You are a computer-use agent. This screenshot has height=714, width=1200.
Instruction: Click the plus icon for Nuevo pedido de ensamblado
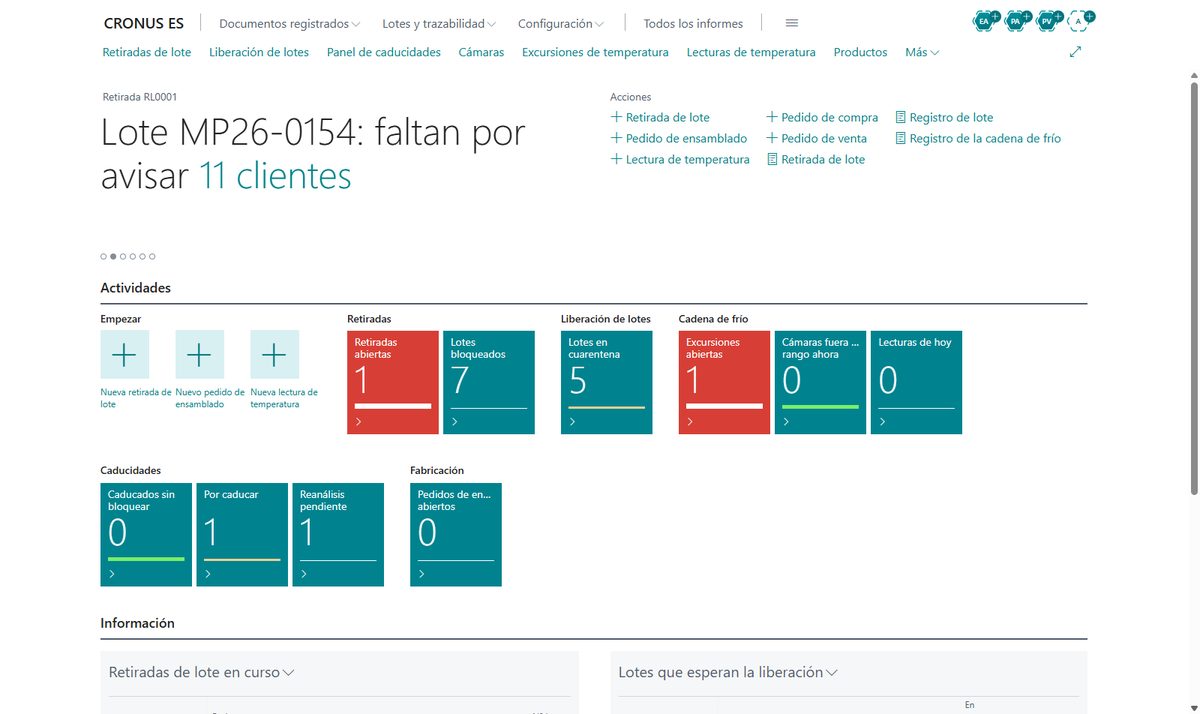199,354
